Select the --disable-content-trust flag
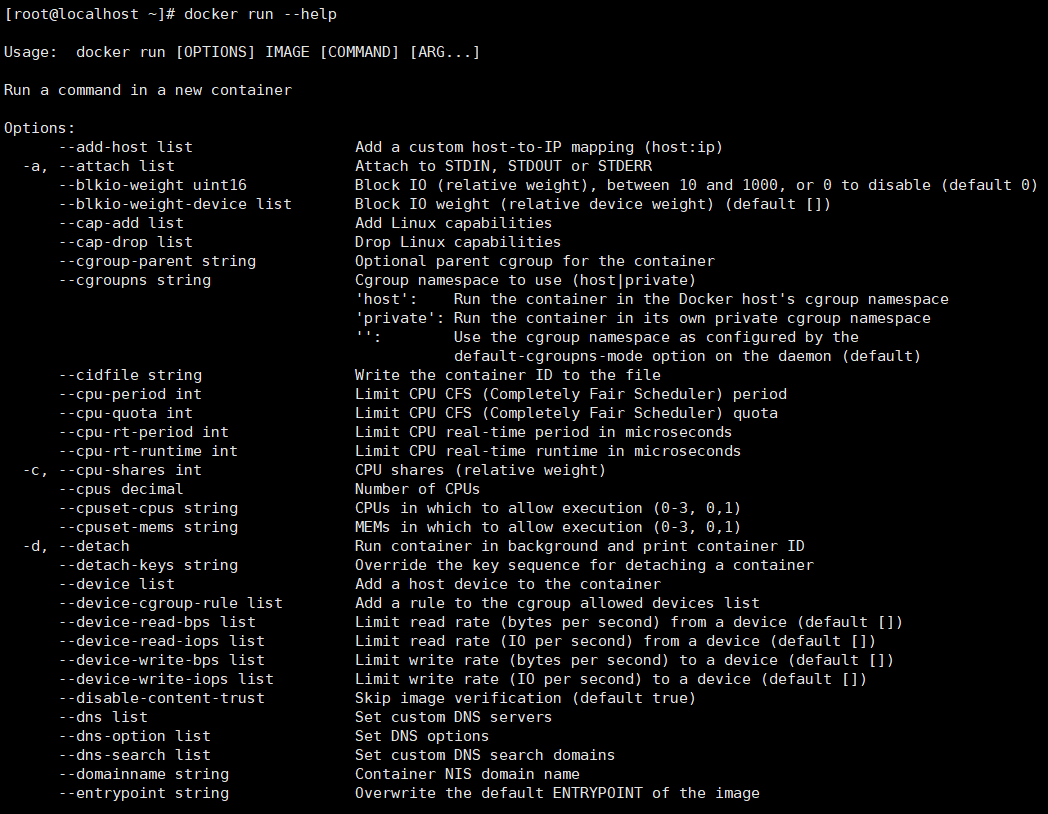 point(162,698)
